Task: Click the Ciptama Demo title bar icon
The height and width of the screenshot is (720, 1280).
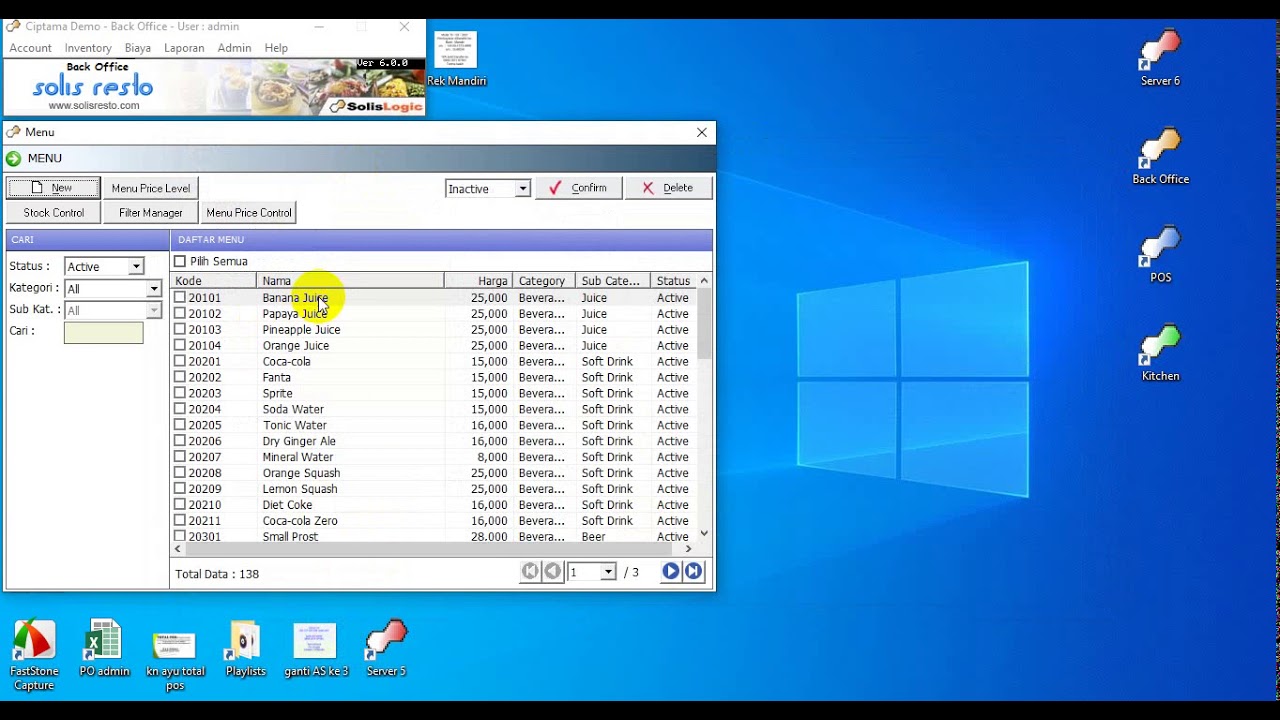Action: [x=13, y=26]
